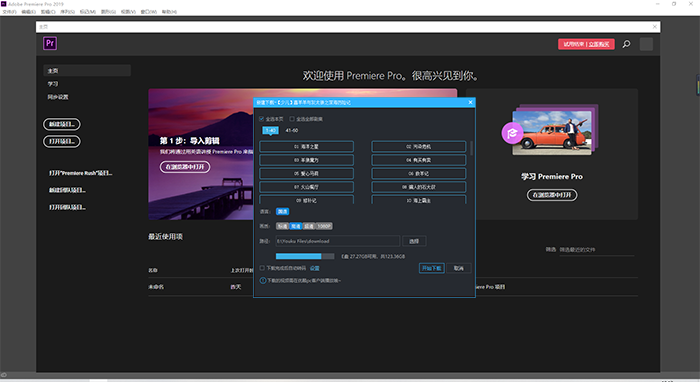Click open-in-browser button under Learn Premiere Pro

coord(552,195)
